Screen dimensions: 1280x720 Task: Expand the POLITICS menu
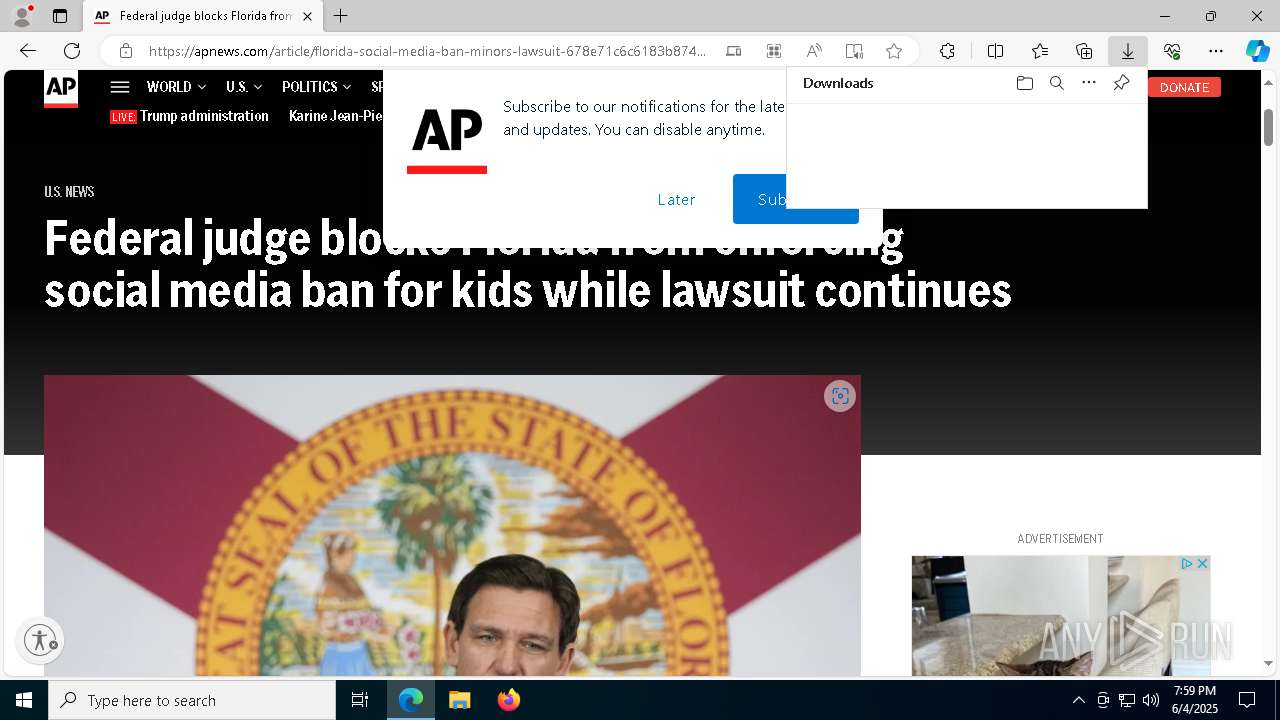pyautogui.click(x=316, y=87)
